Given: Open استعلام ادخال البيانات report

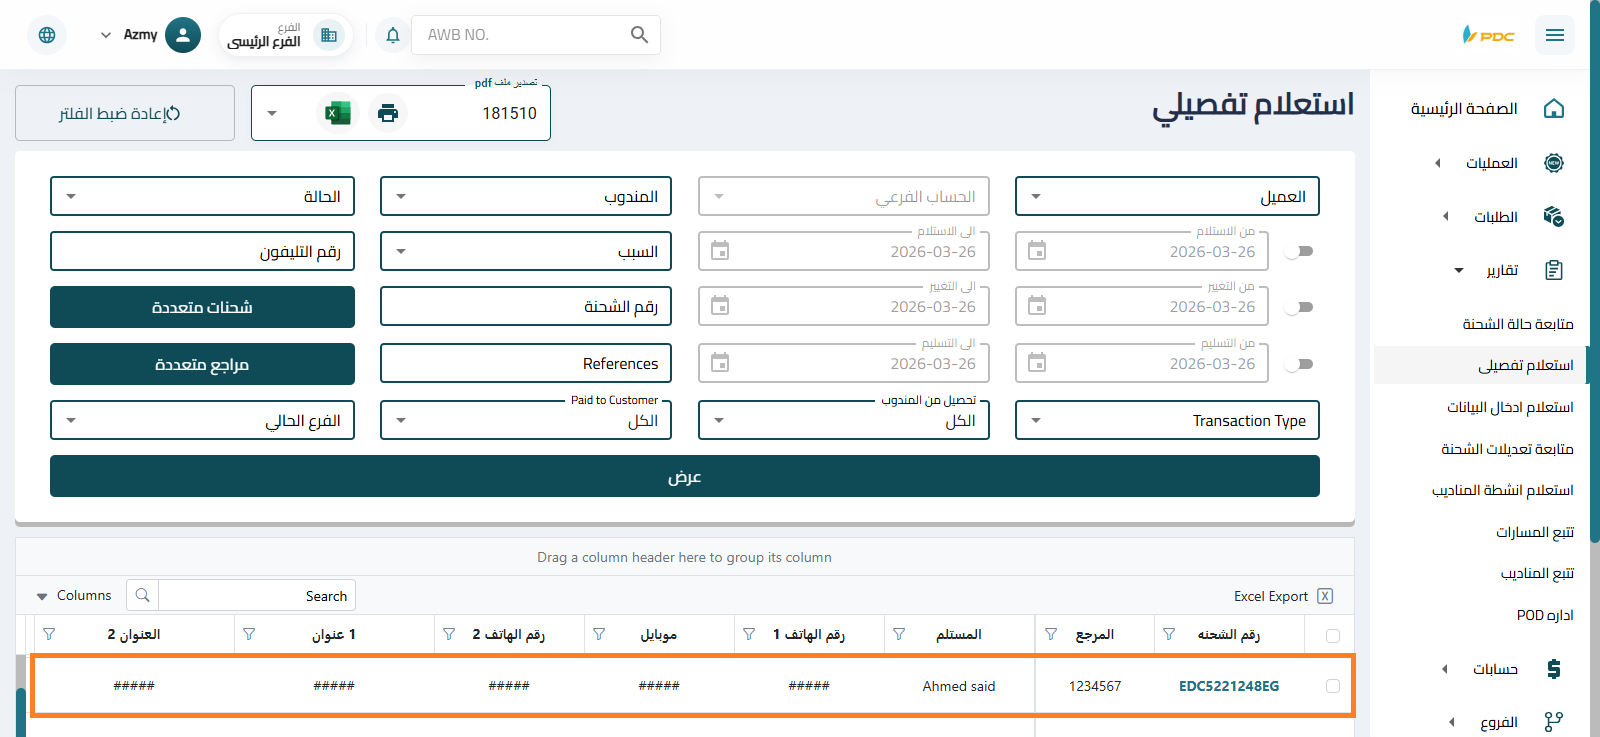Looking at the screenshot, I should [x=1510, y=407].
